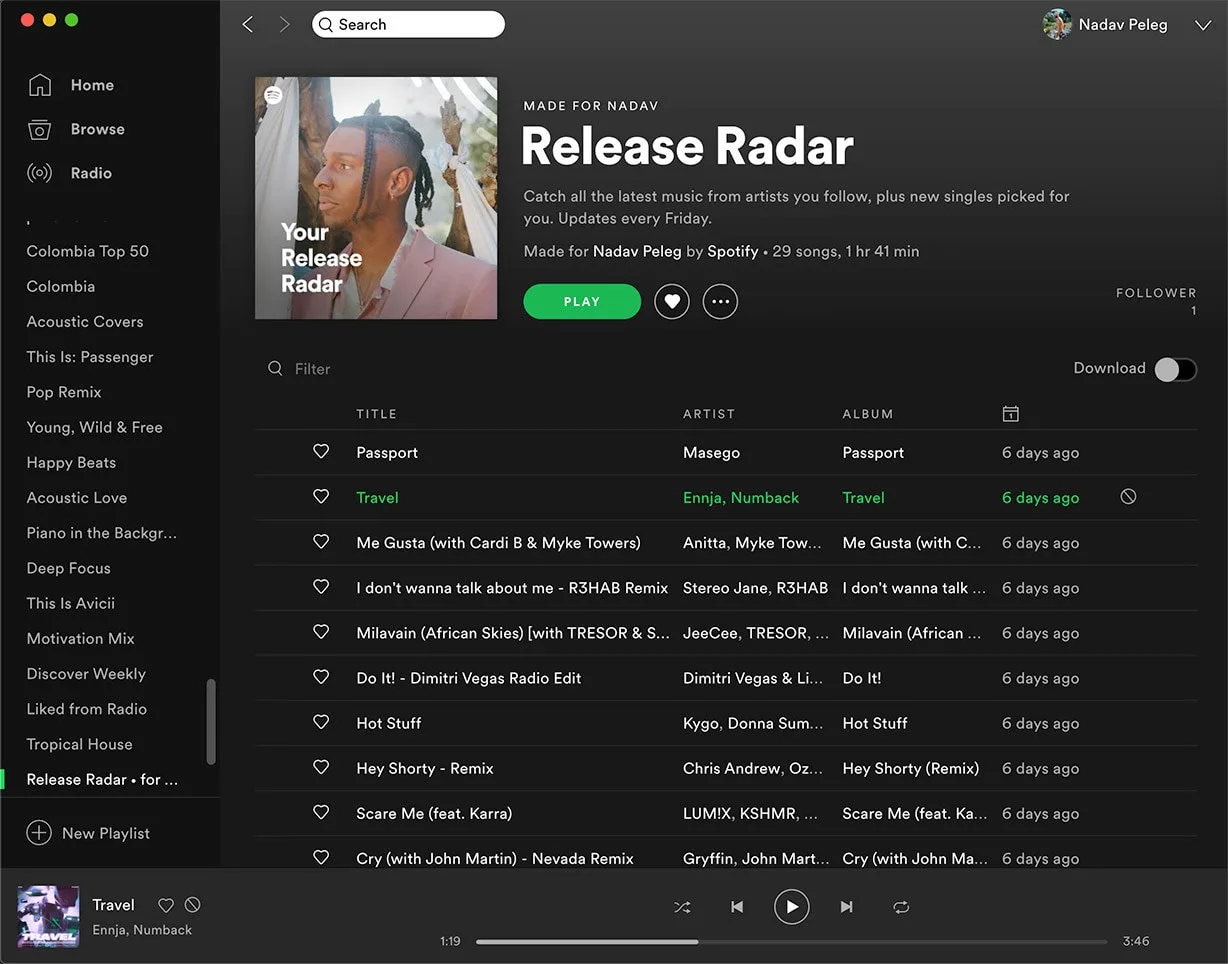Like the song Milavain (African Skies)
Image resolution: width=1228 pixels, height=964 pixels.
pyautogui.click(x=321, y=632)
